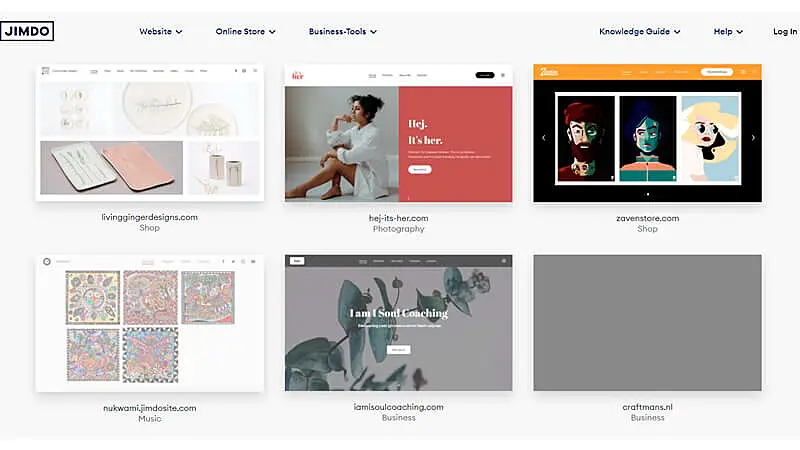
Task: Click the JIMDO logo
Action: (x=27, y=31)
